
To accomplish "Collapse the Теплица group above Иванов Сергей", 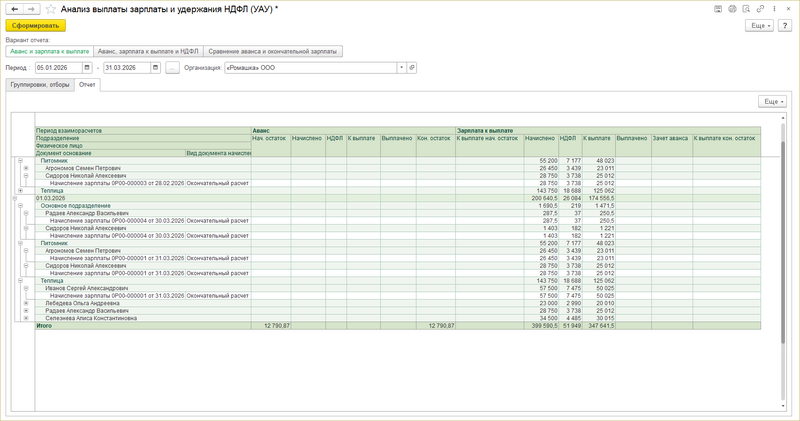I will tap(20, 281).
